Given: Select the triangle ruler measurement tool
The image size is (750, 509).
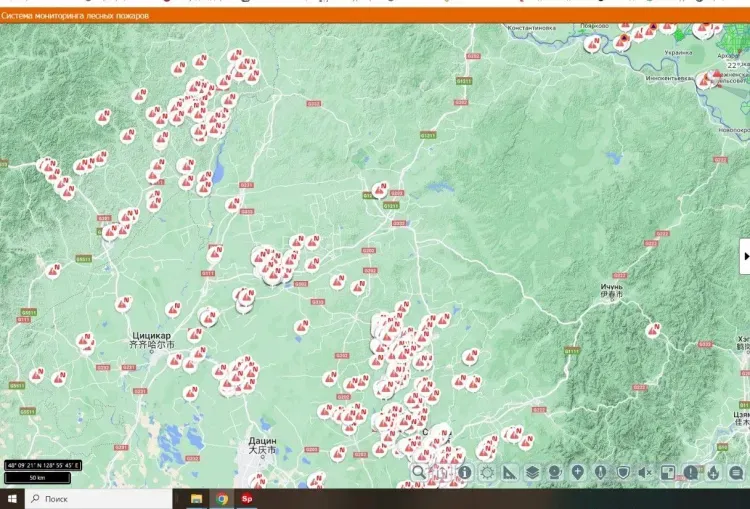Looking at the screenshot, I should tap(509, 472).
